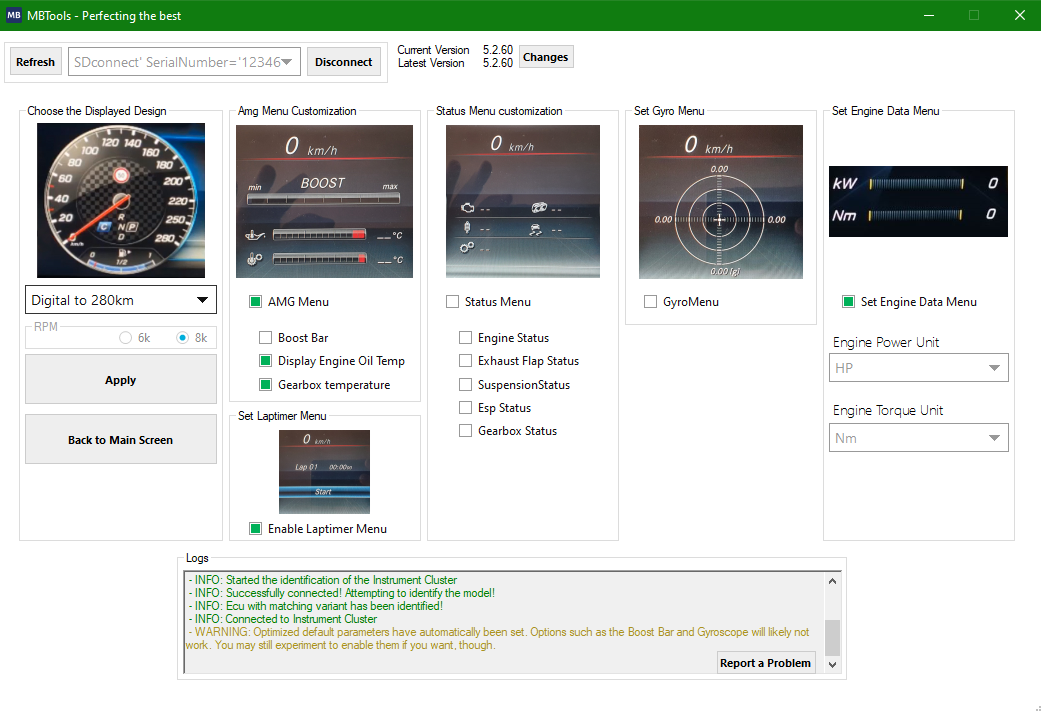Click the Report a Problem button
1041x711 pixels.
[765, 663]
